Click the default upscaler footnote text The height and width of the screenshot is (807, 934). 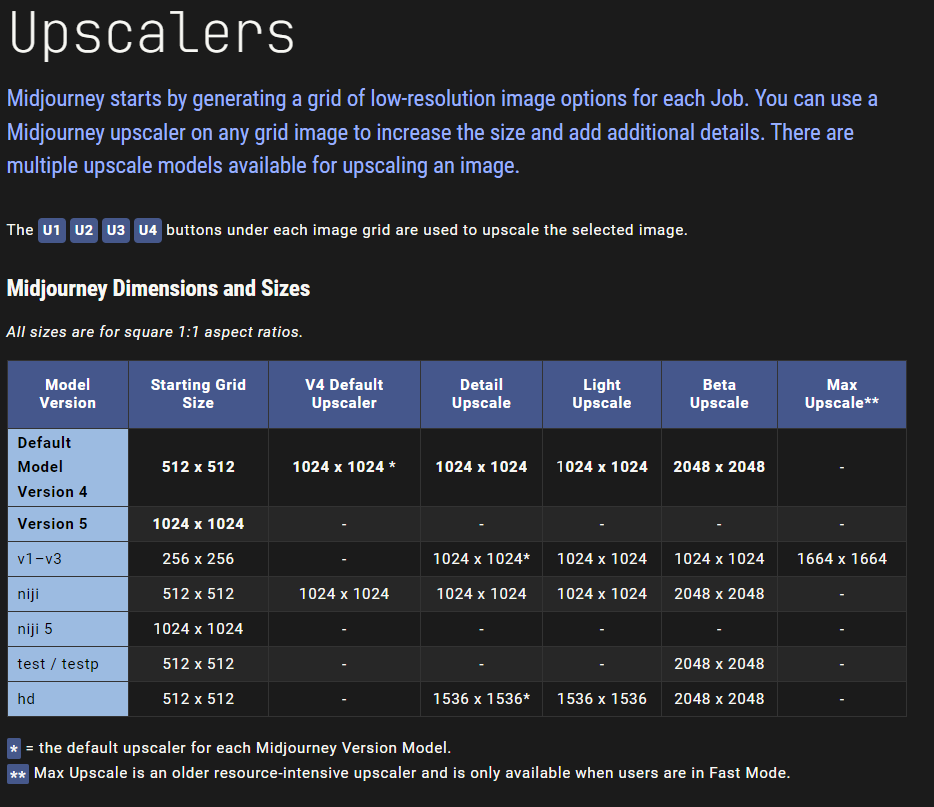point(238,748)
